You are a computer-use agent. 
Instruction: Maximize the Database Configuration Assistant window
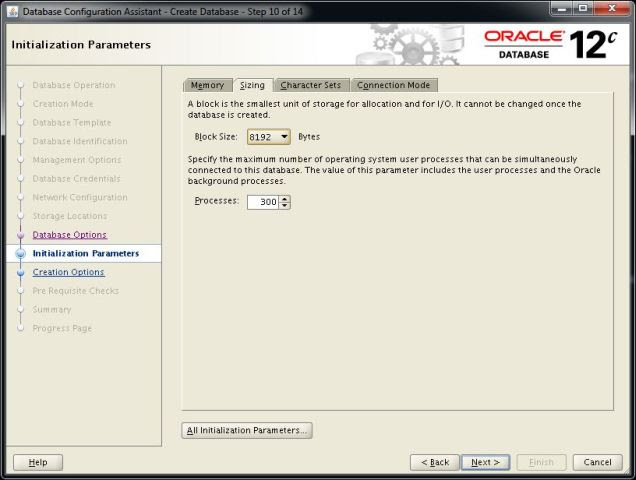(583, 9)
